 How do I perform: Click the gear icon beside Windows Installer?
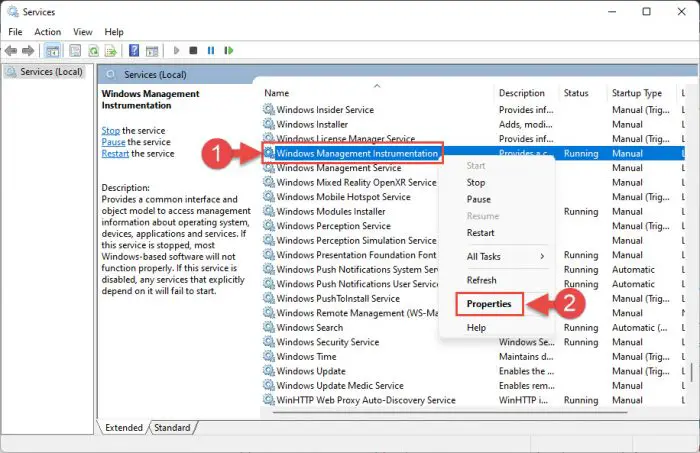(269, 124)
